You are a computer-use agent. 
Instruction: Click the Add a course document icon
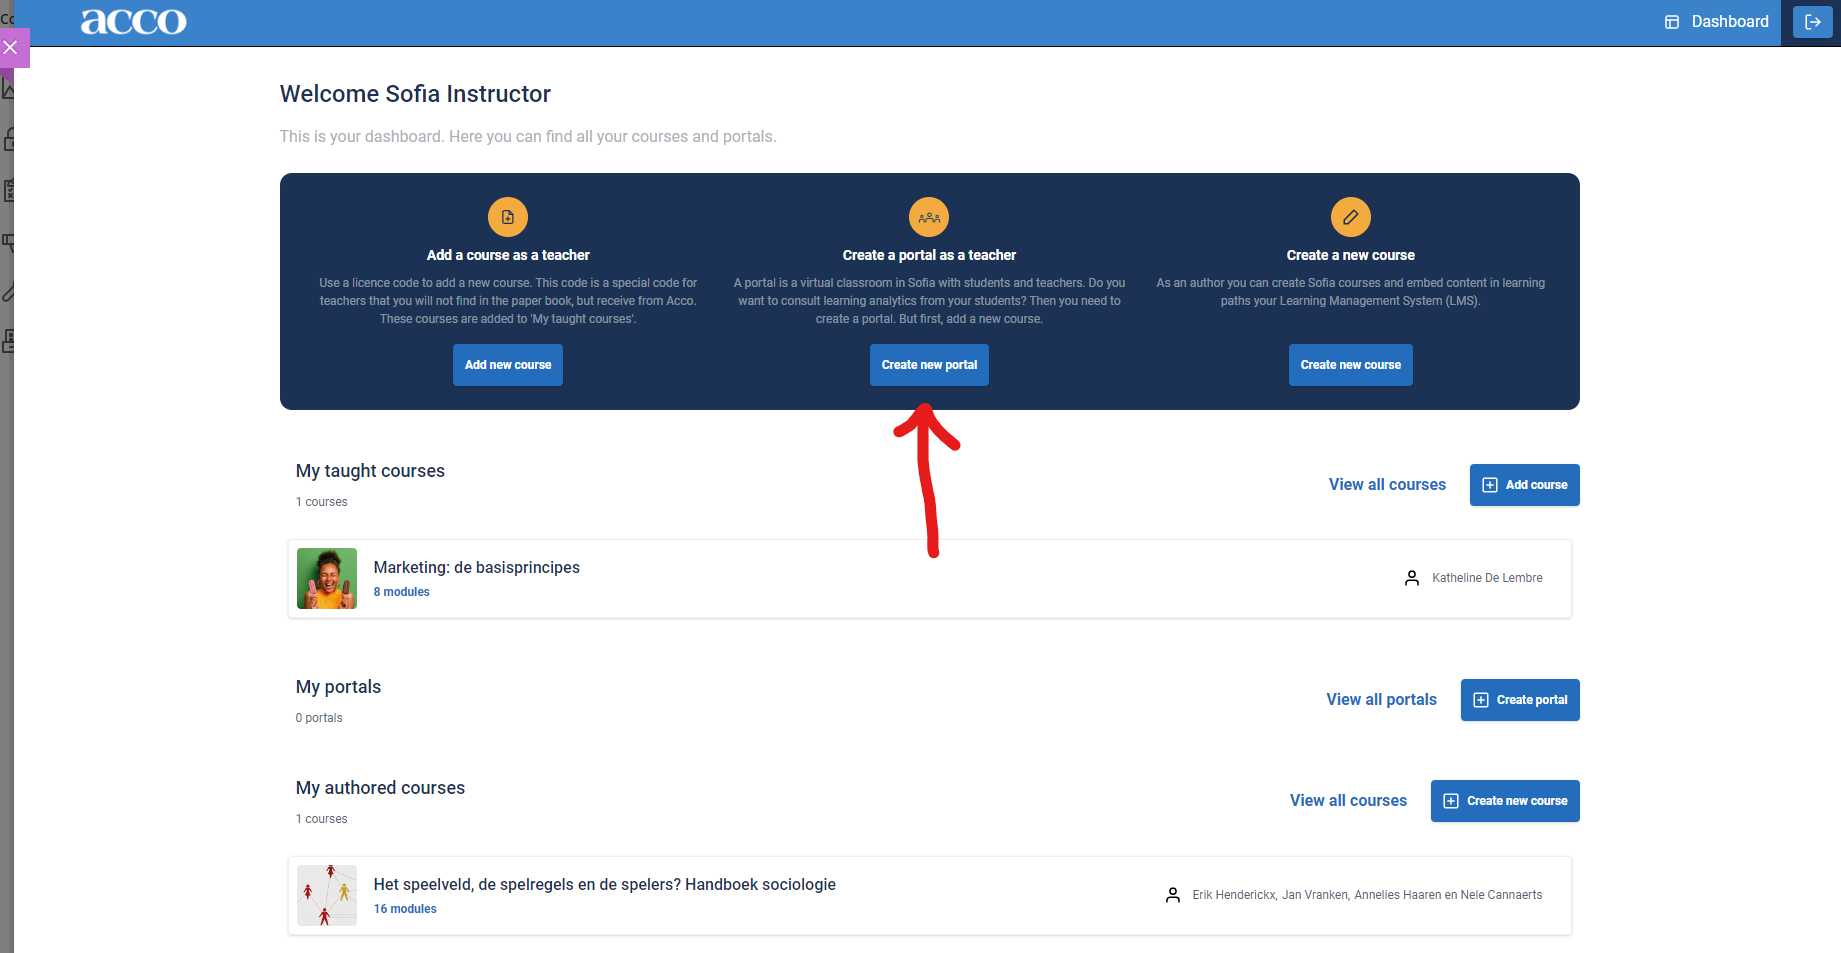[508, 217]
